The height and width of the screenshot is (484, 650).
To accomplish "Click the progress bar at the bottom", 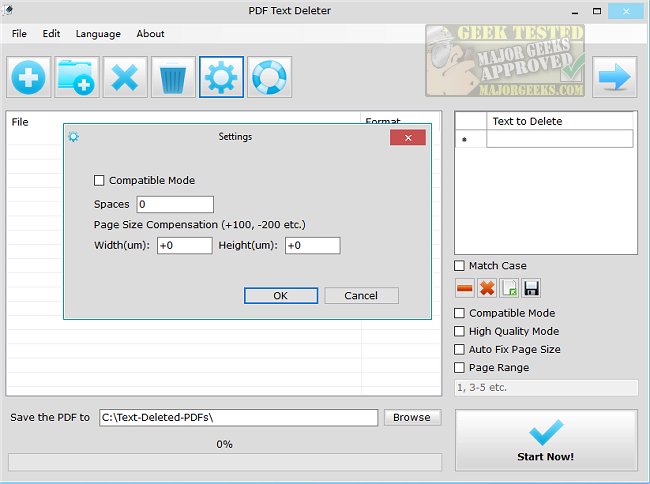I will 225,462.
